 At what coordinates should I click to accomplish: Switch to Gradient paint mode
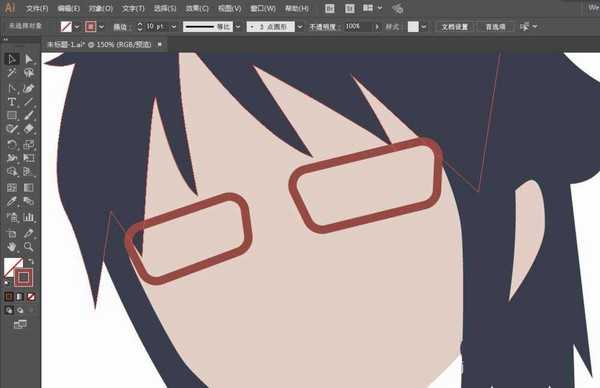pyautogui.click(x=20, y=297)
